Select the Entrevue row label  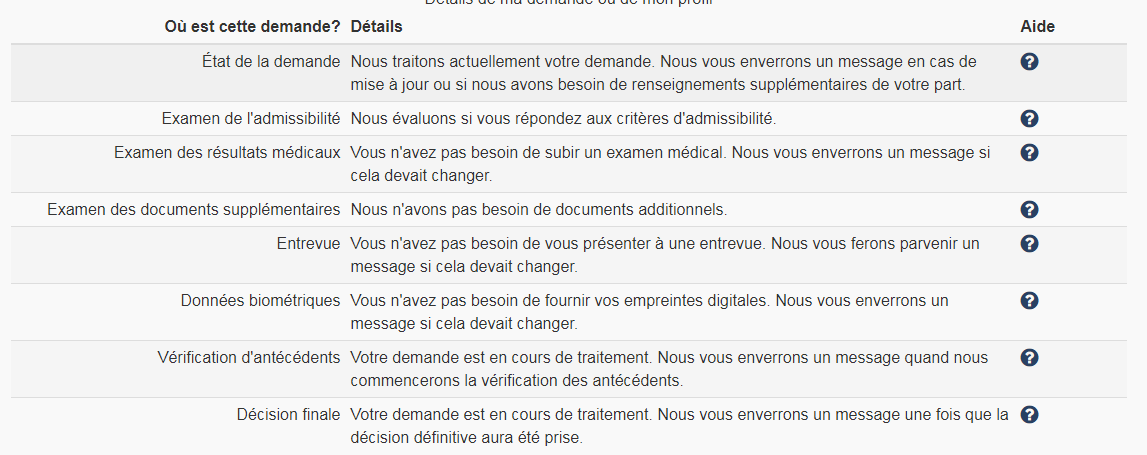click(x=308, y=244)
